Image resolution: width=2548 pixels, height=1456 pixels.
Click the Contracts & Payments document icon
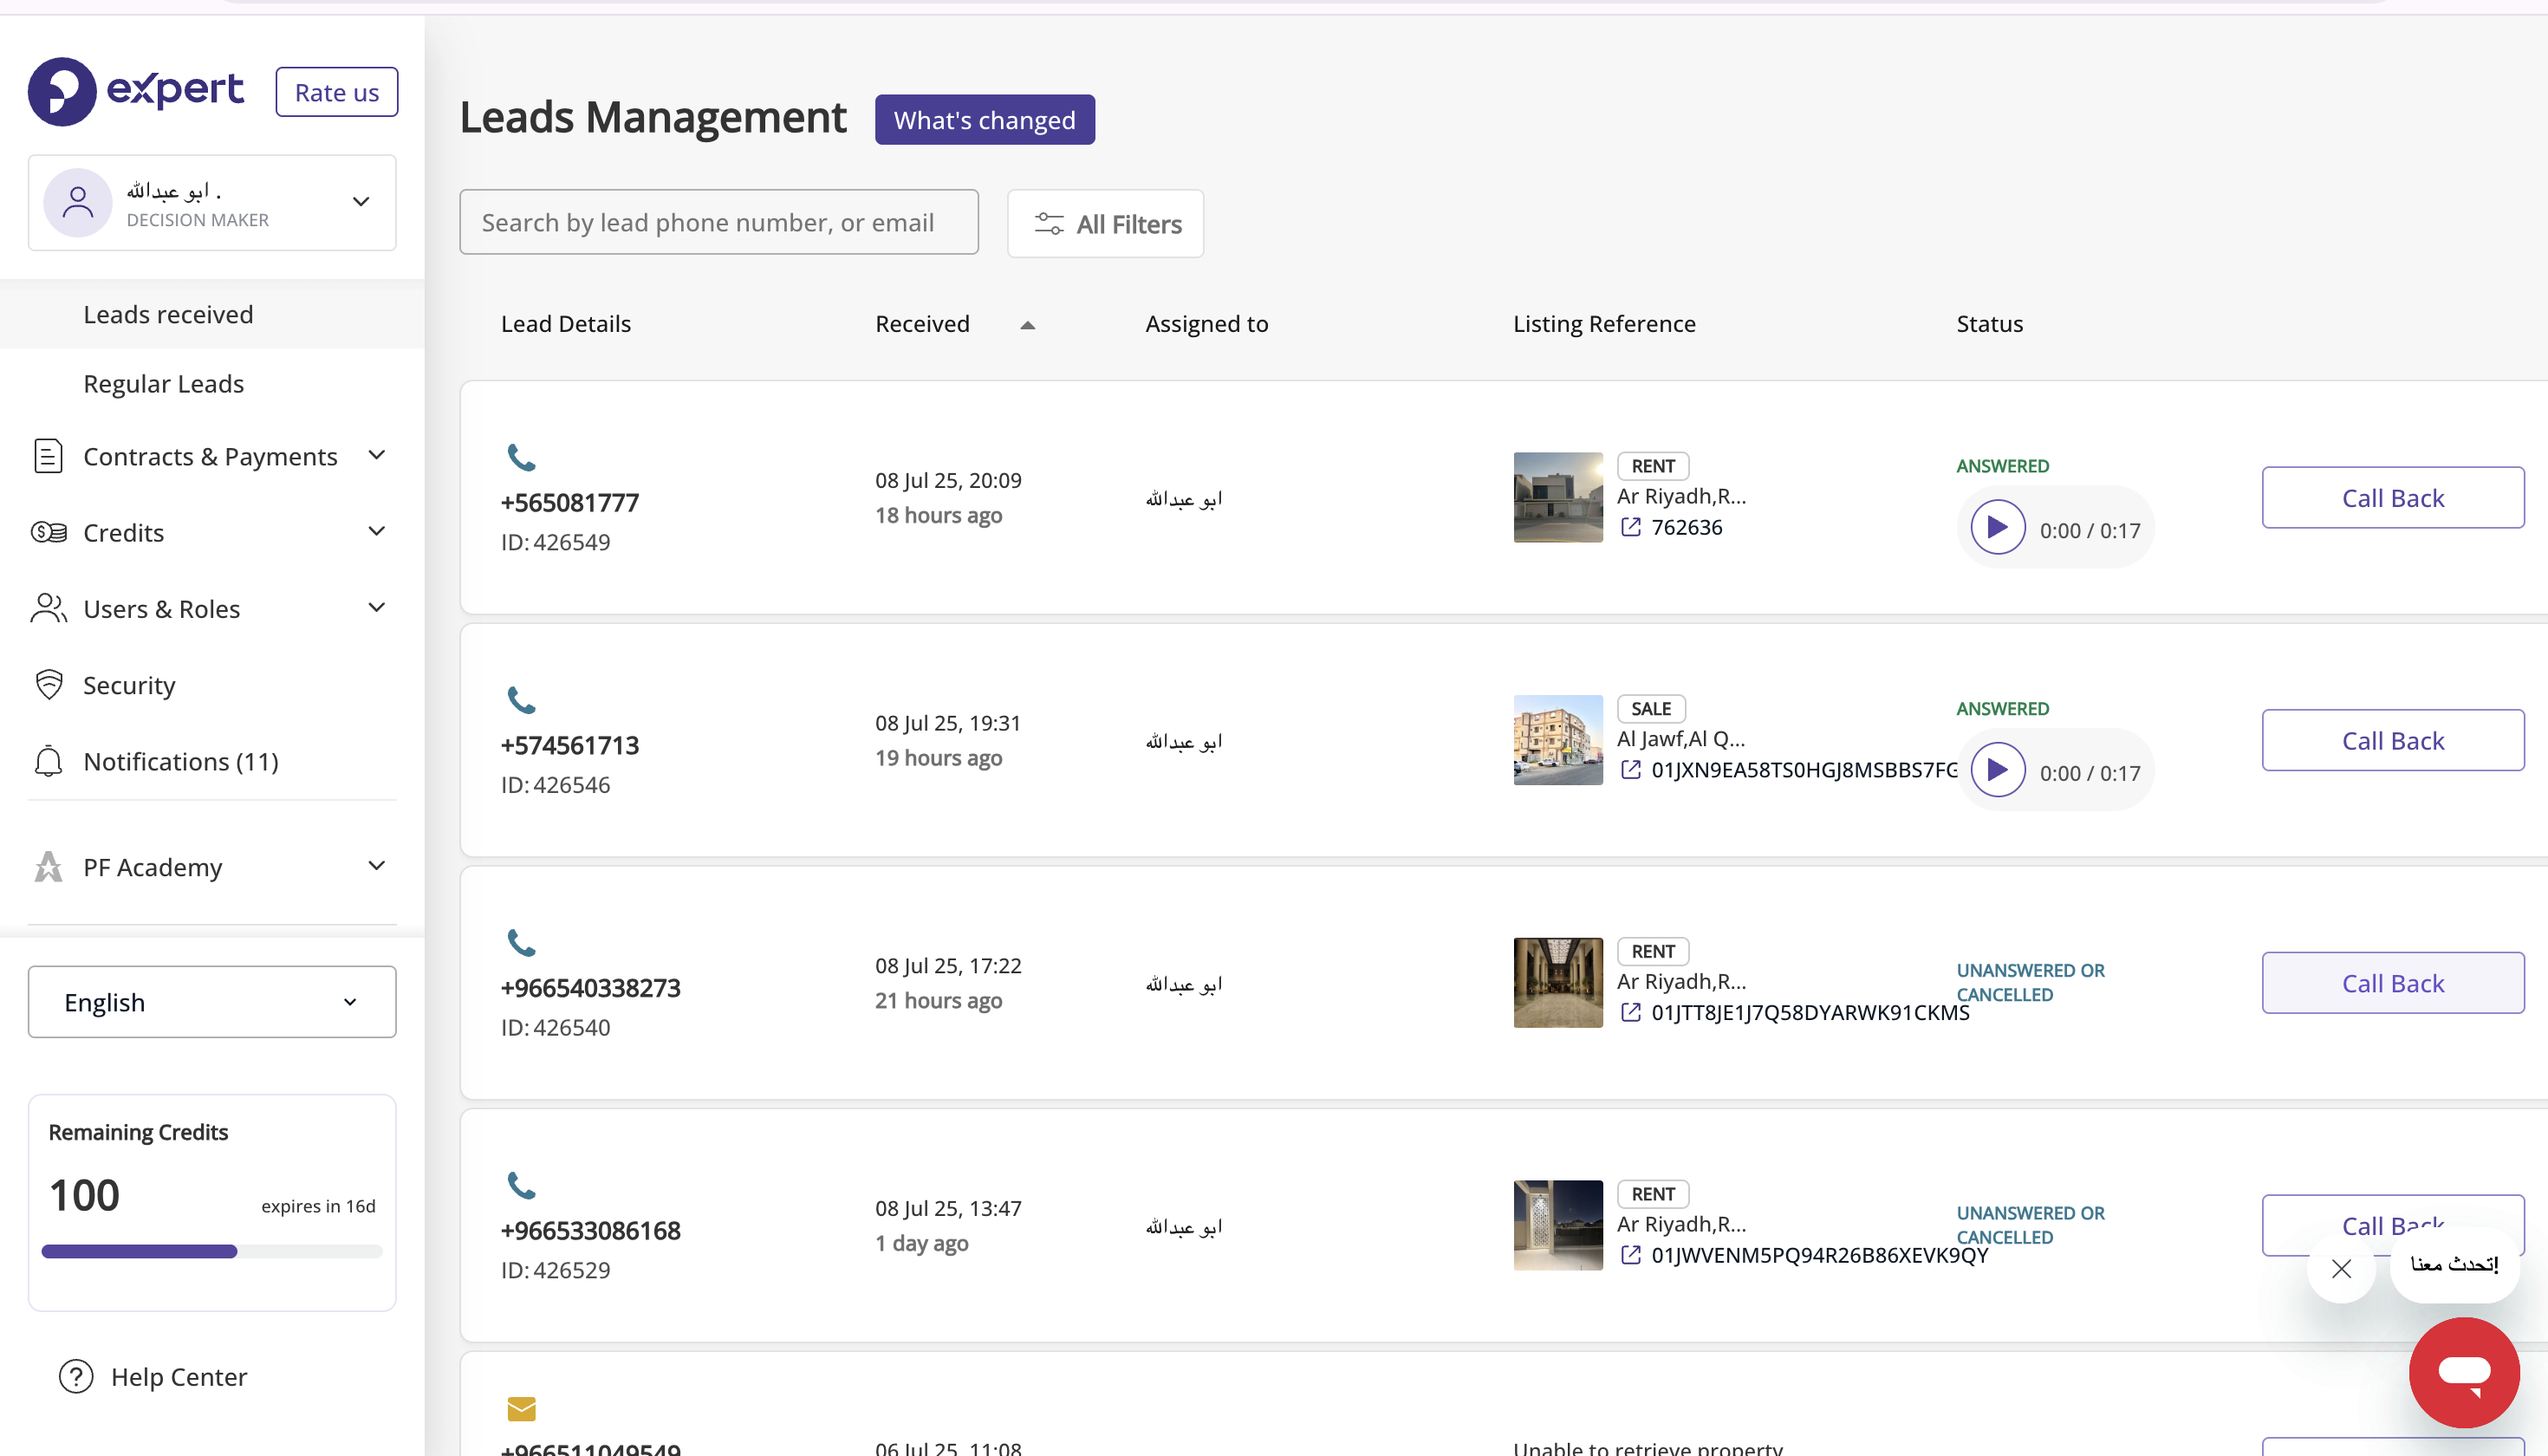pyautogui.click(x=48, y=456)
